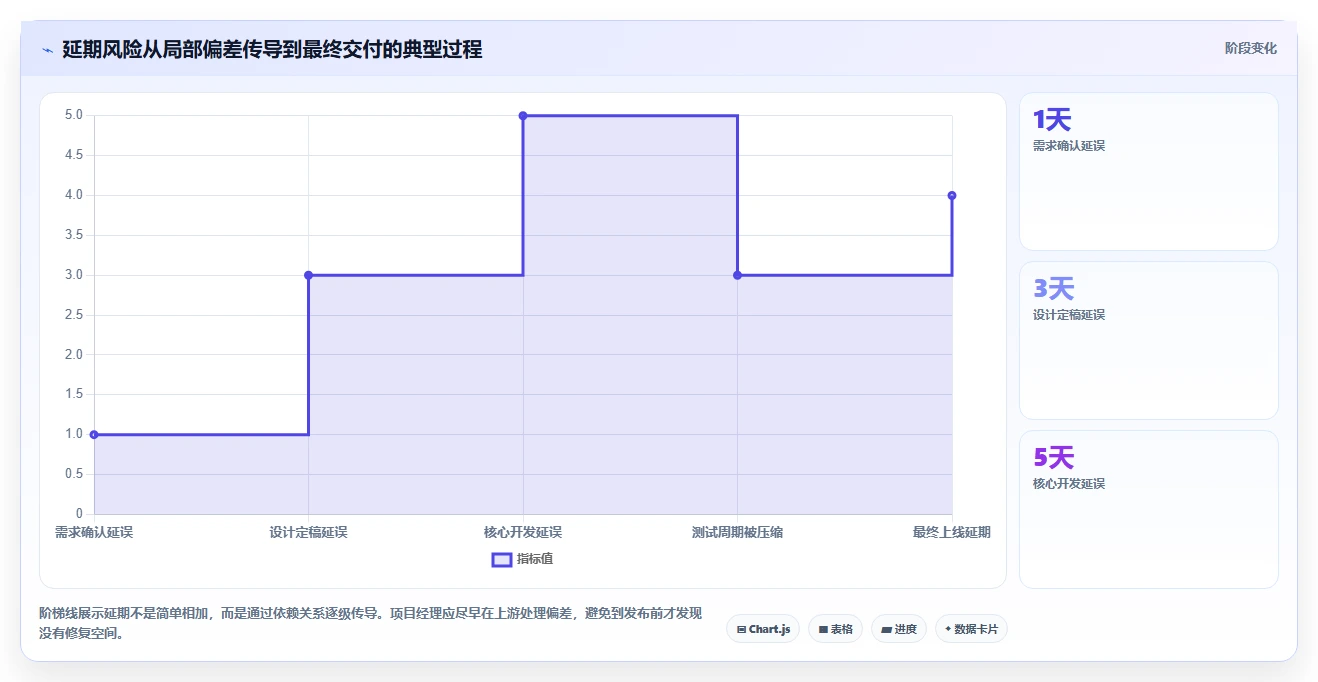Select the data point at 测试周期被压缩

click(x=737, y=275)
